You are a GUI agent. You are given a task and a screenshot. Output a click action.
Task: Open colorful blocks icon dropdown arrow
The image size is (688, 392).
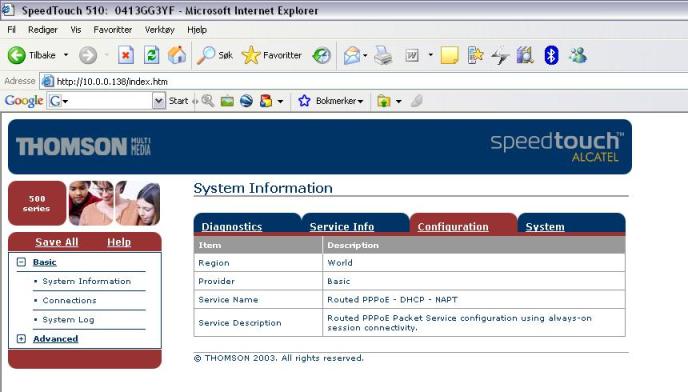coord(280,101)
